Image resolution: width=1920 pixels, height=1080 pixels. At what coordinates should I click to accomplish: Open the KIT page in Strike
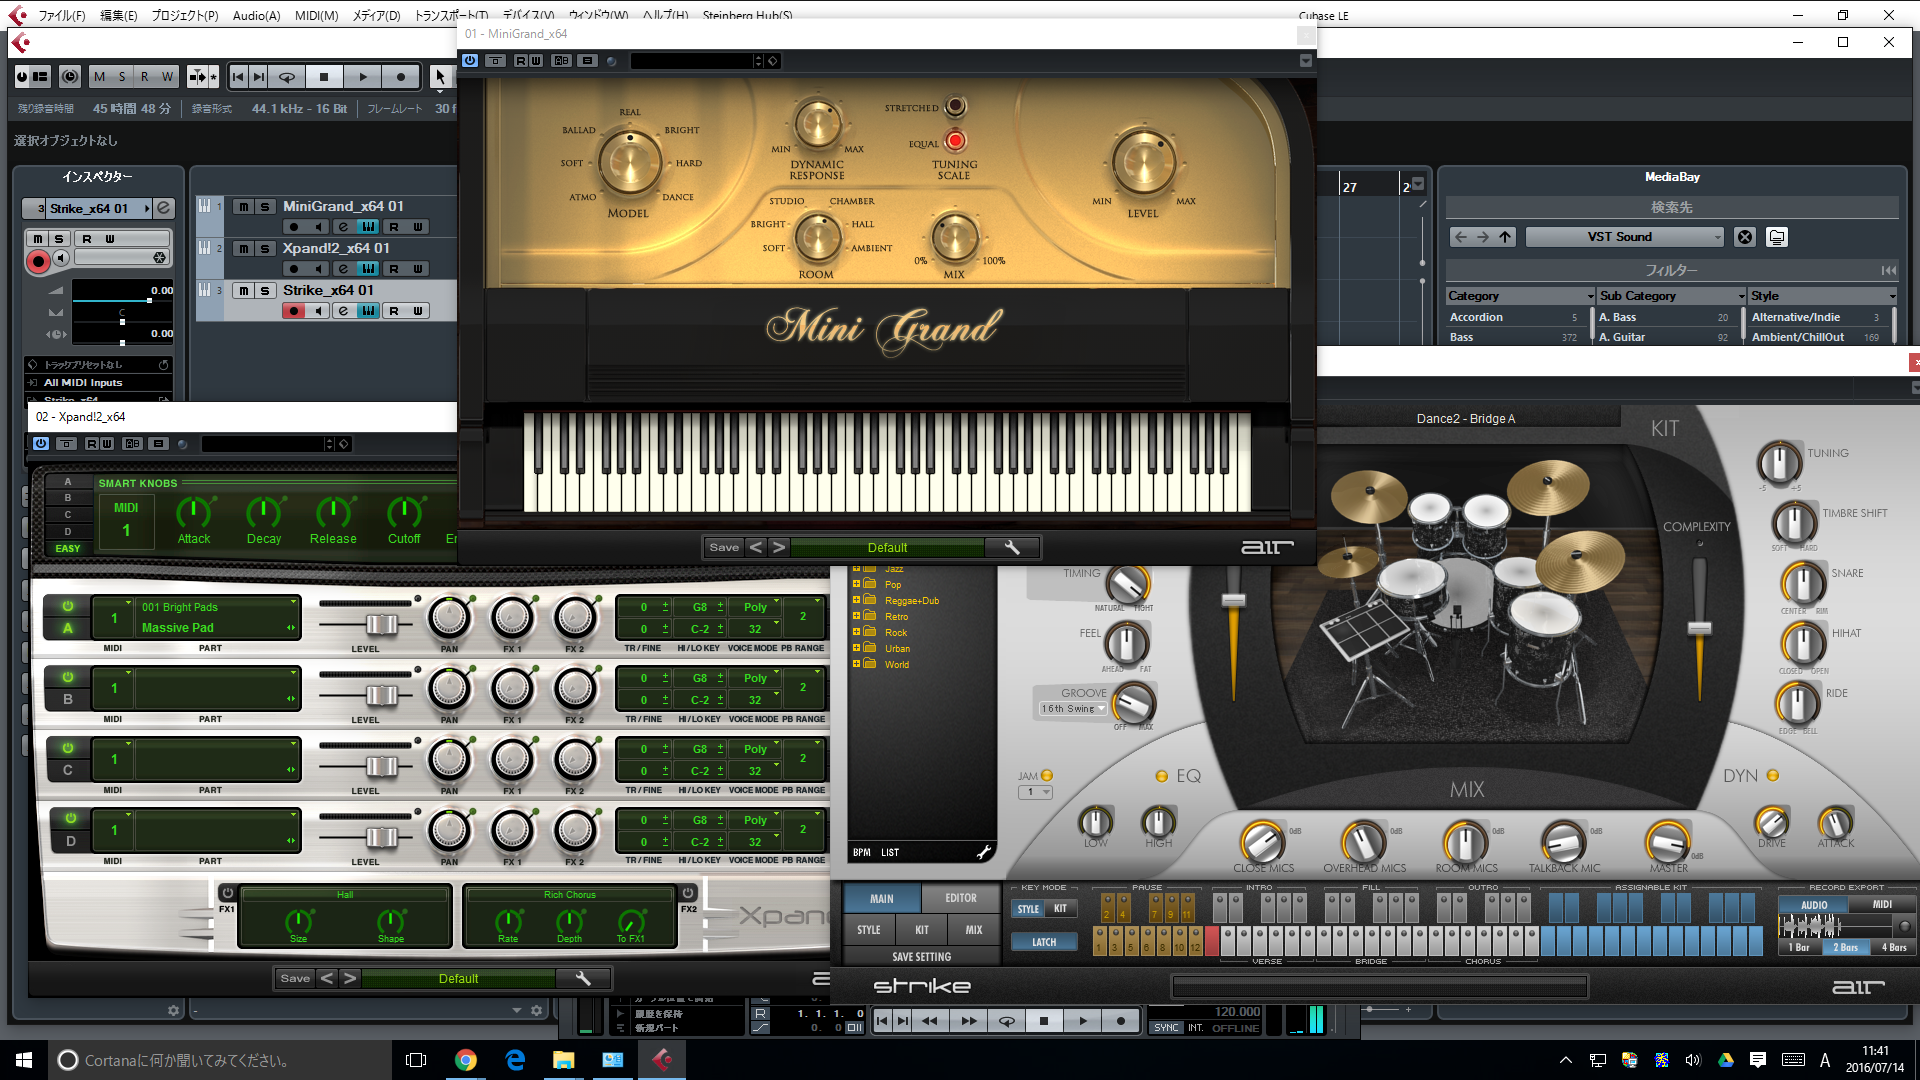pos(922,930)
